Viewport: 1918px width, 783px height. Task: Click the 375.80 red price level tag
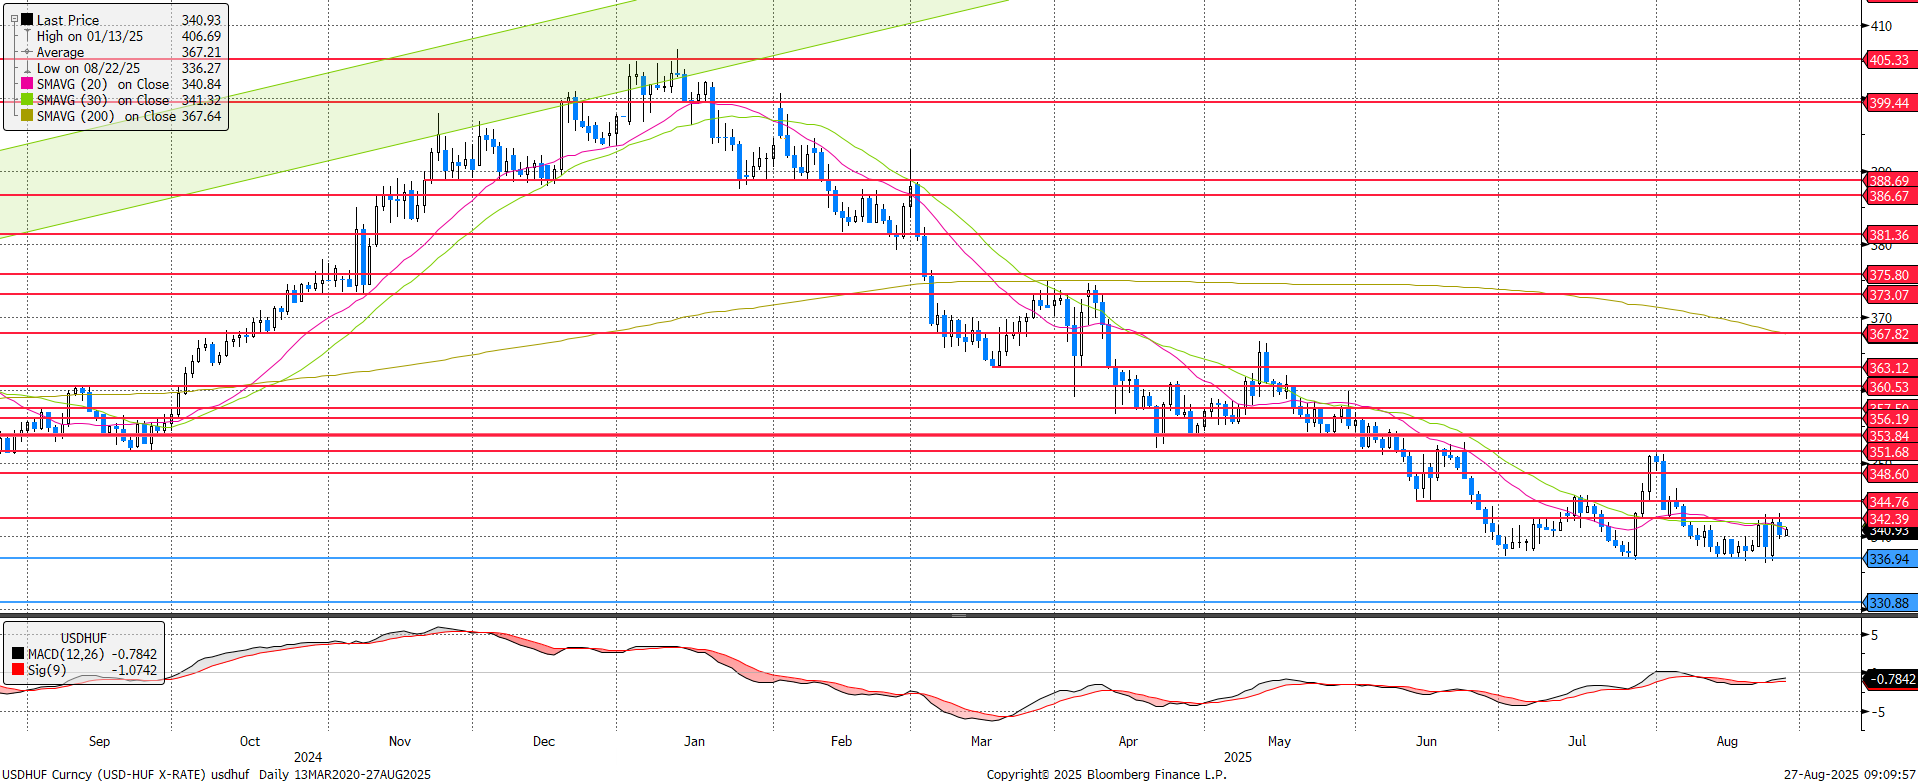[1889, 275]
